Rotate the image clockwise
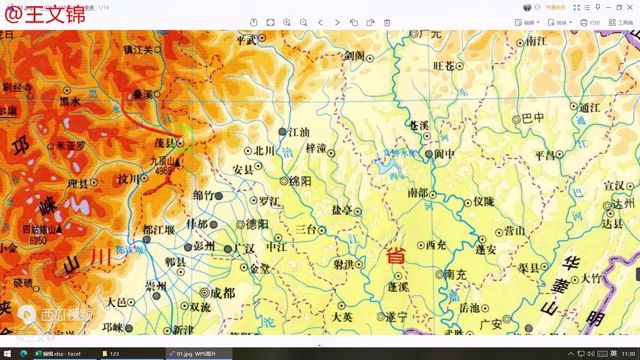The height and width of the screenshot is (360, 640). [371, 22]
